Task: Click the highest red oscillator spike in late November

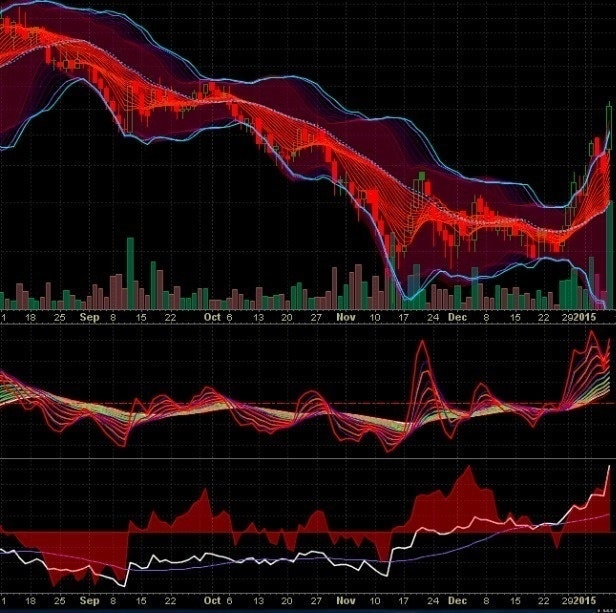Action: tap(422, 345)
